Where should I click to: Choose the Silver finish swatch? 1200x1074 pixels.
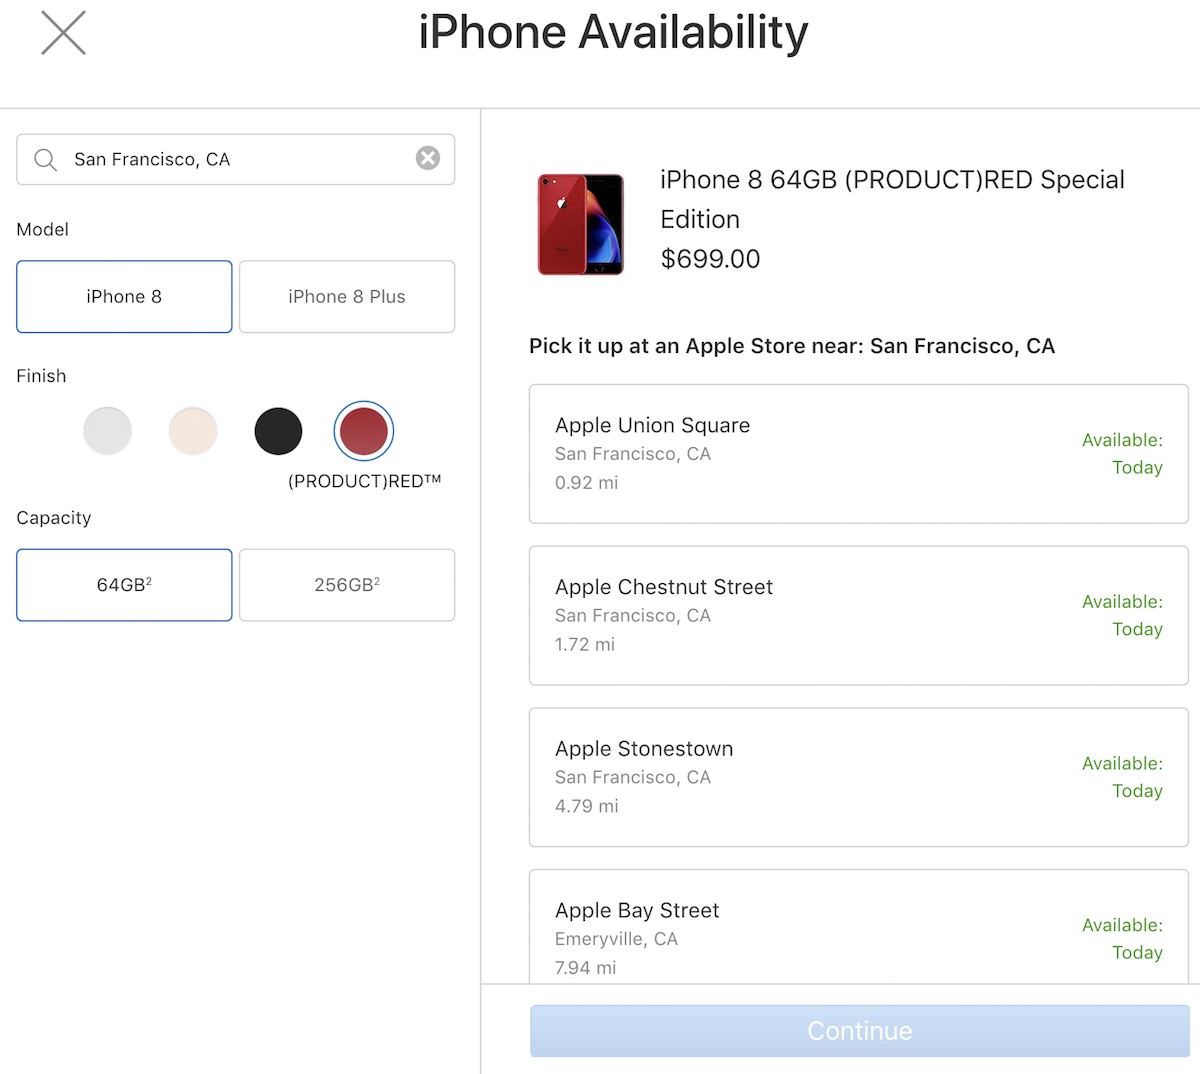pyautogui.click(x=107, y=431)
